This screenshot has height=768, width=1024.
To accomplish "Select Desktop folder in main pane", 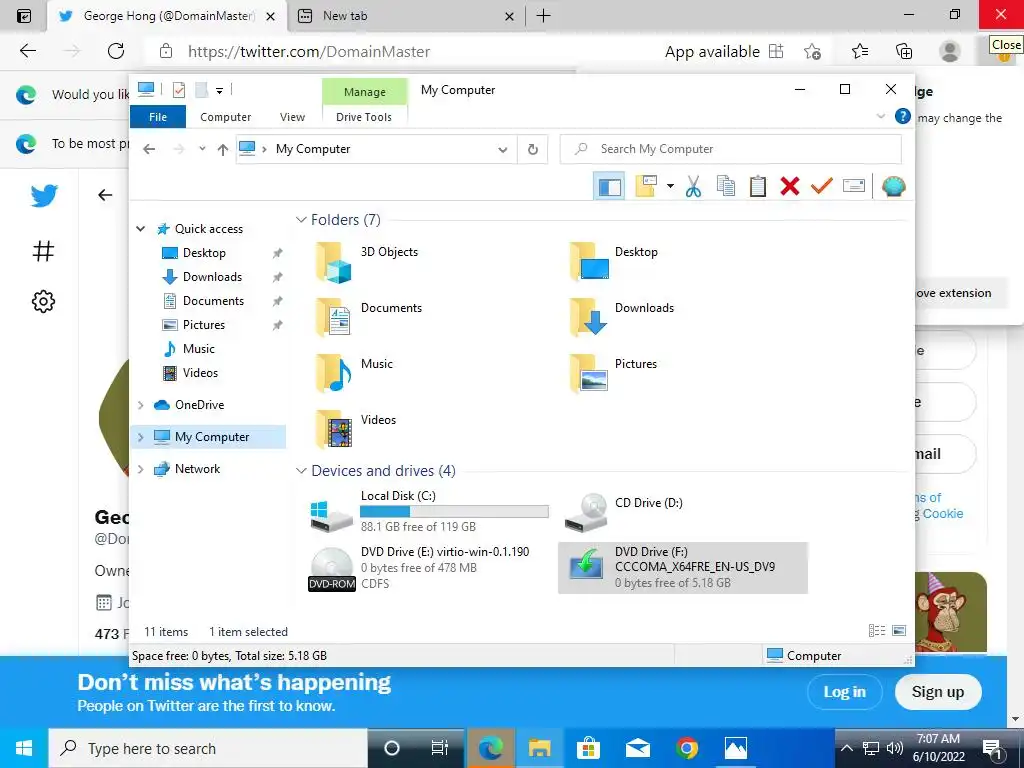I will pyautogui.click(x=613, y=262).
